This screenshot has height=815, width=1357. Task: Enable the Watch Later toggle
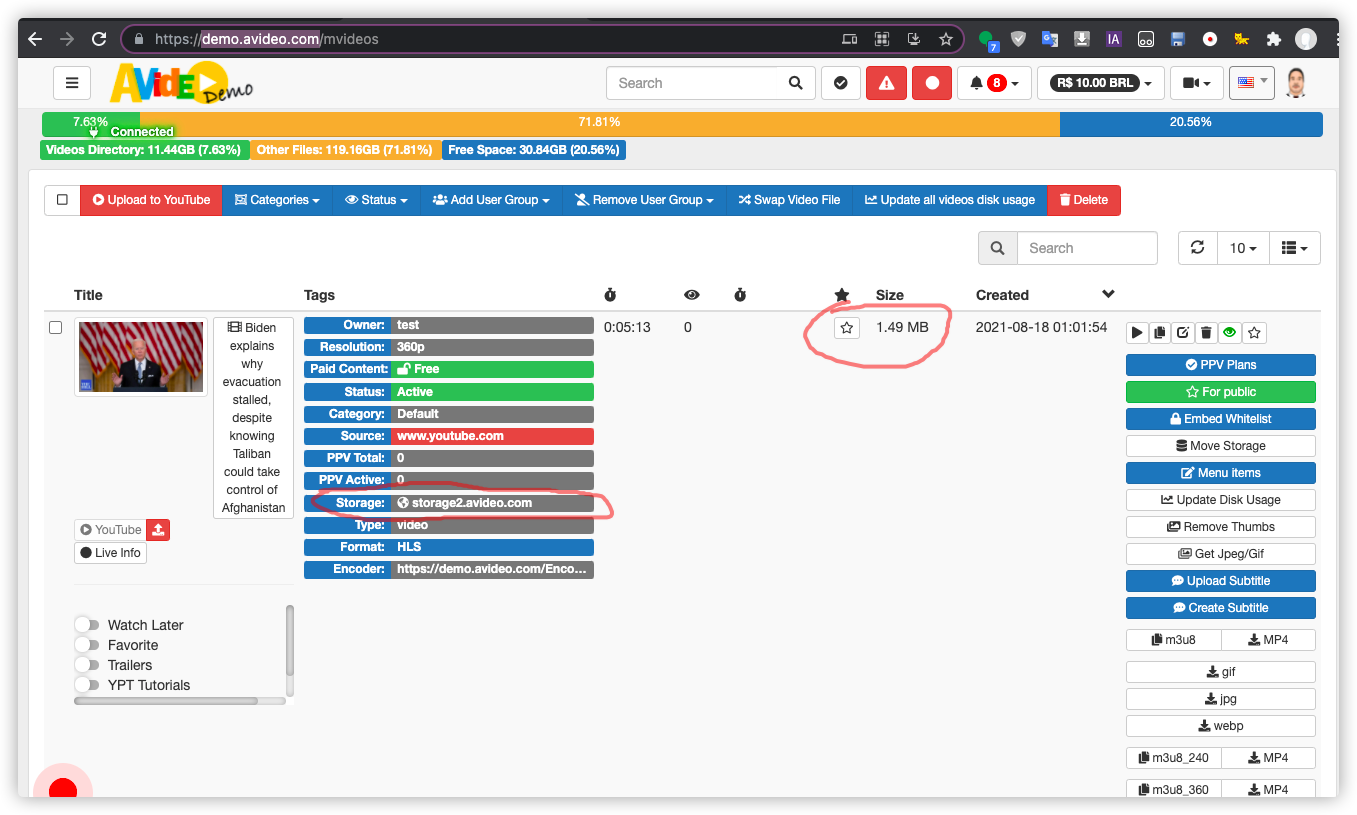point(86,624)
